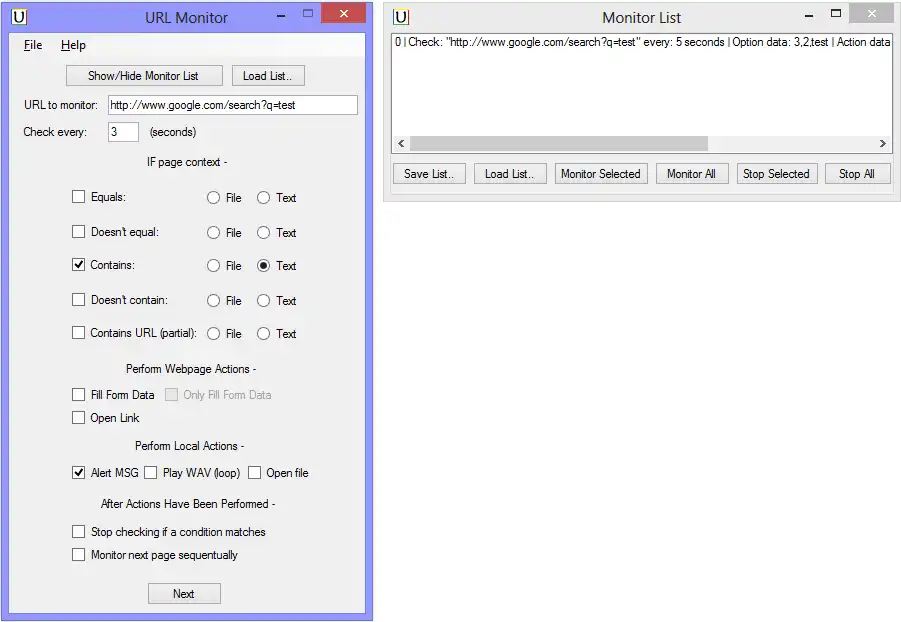Screen dimensions: 901x622
Task: Click Save List button in Monitor List
Action: coord(429,174)
